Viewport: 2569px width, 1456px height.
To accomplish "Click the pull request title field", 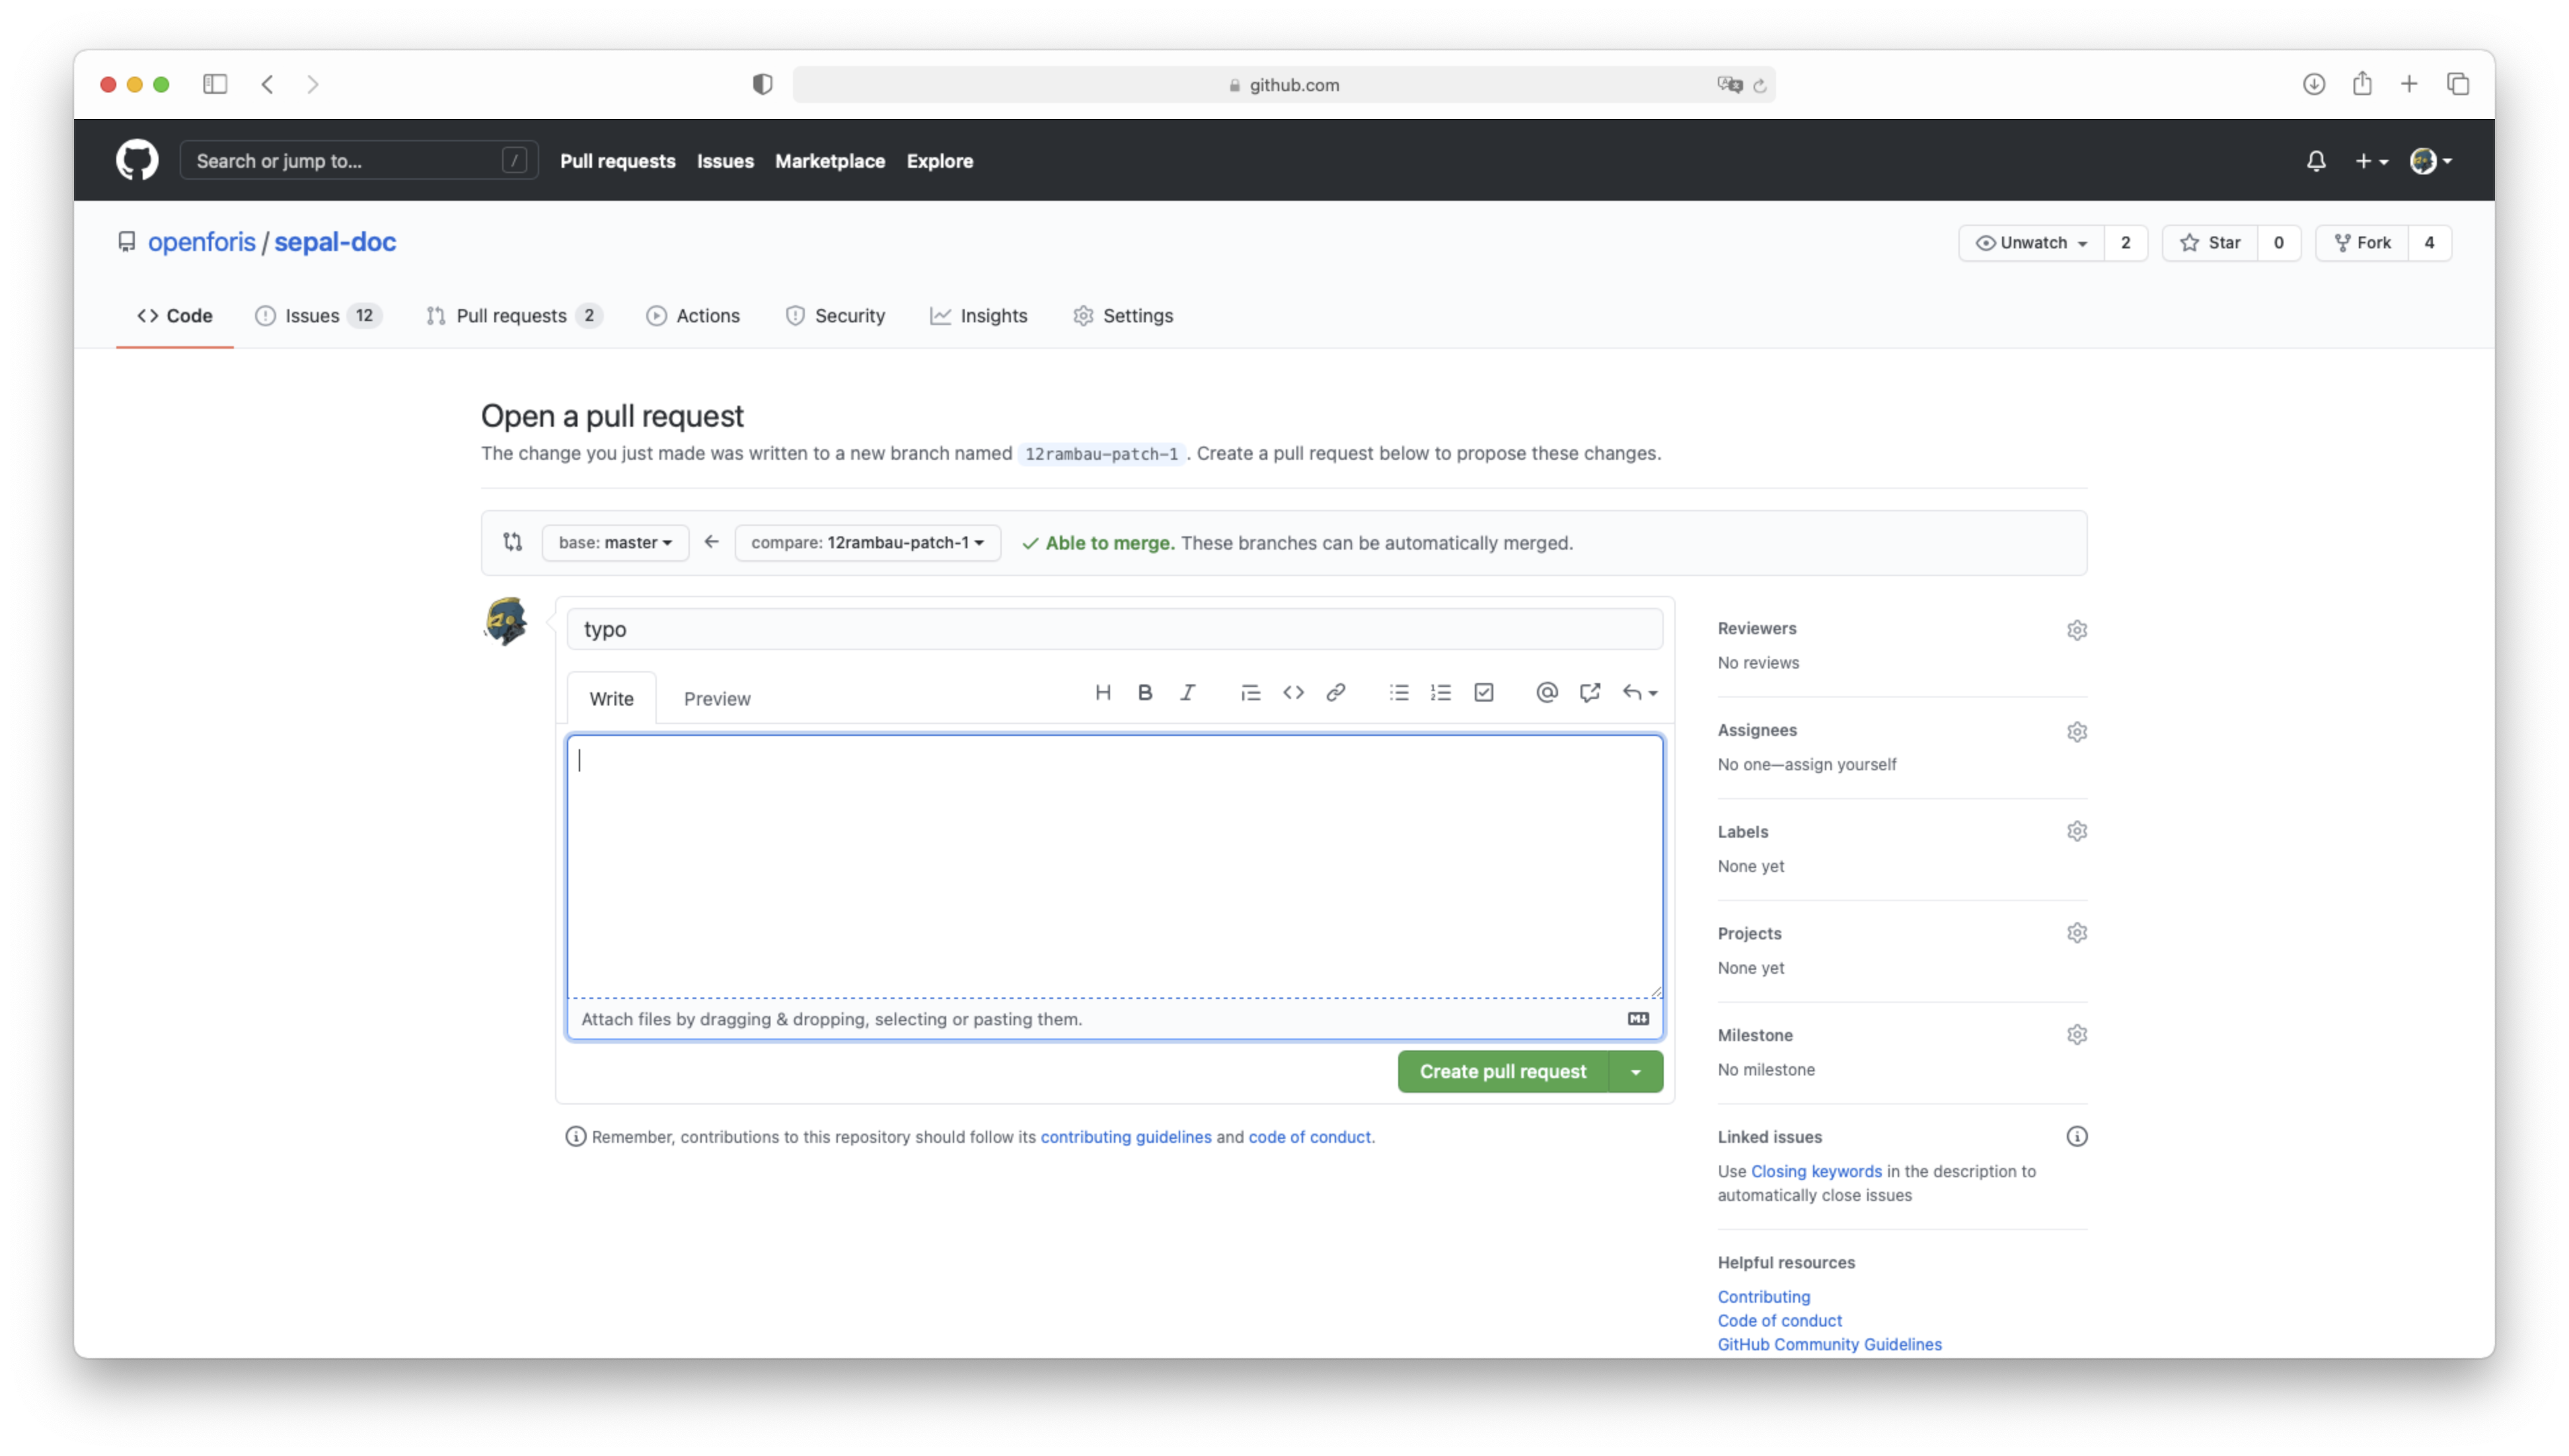I will click(x=1114, y=629).
